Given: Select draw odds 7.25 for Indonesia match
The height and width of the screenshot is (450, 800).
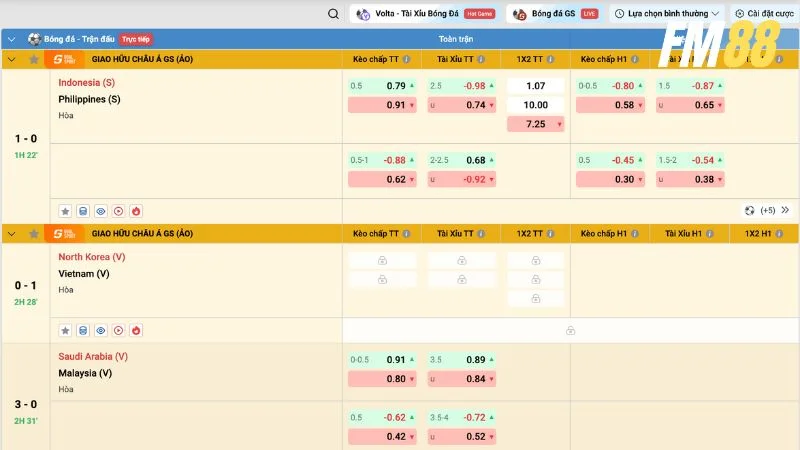Looking at the screenshot, I should pyautogui.click(x=535, y=124).
